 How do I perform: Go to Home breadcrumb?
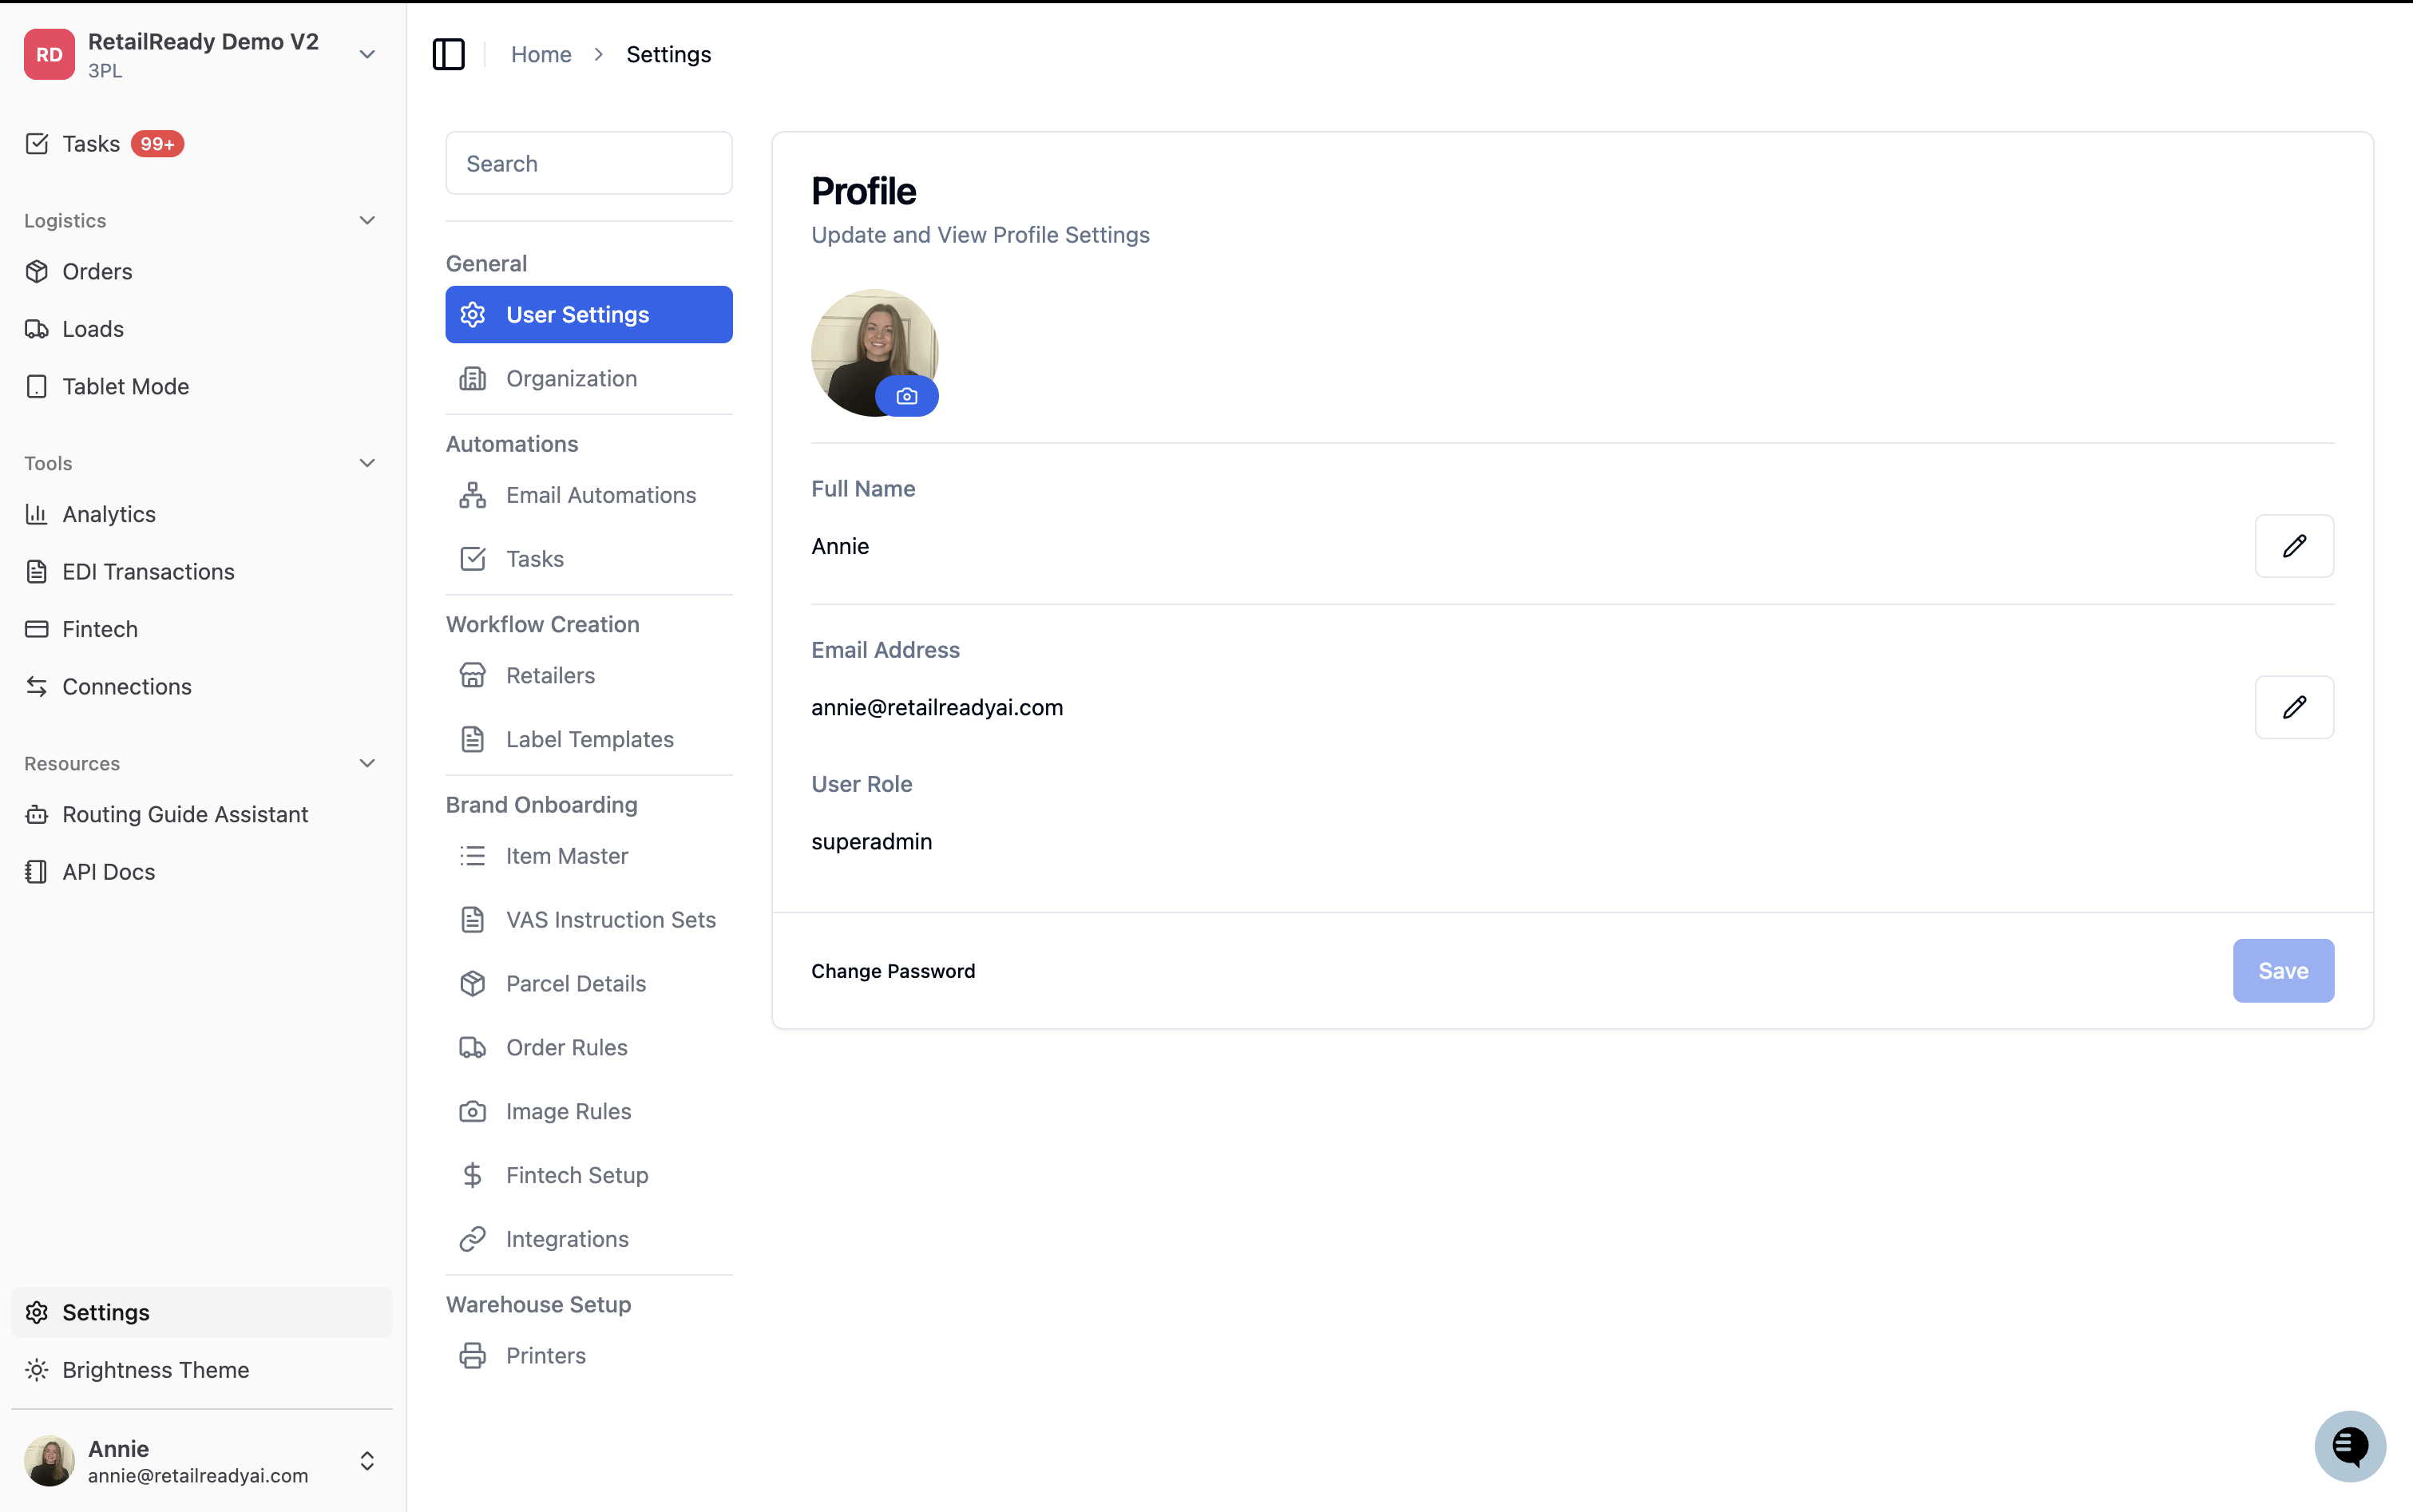(541, 54)
